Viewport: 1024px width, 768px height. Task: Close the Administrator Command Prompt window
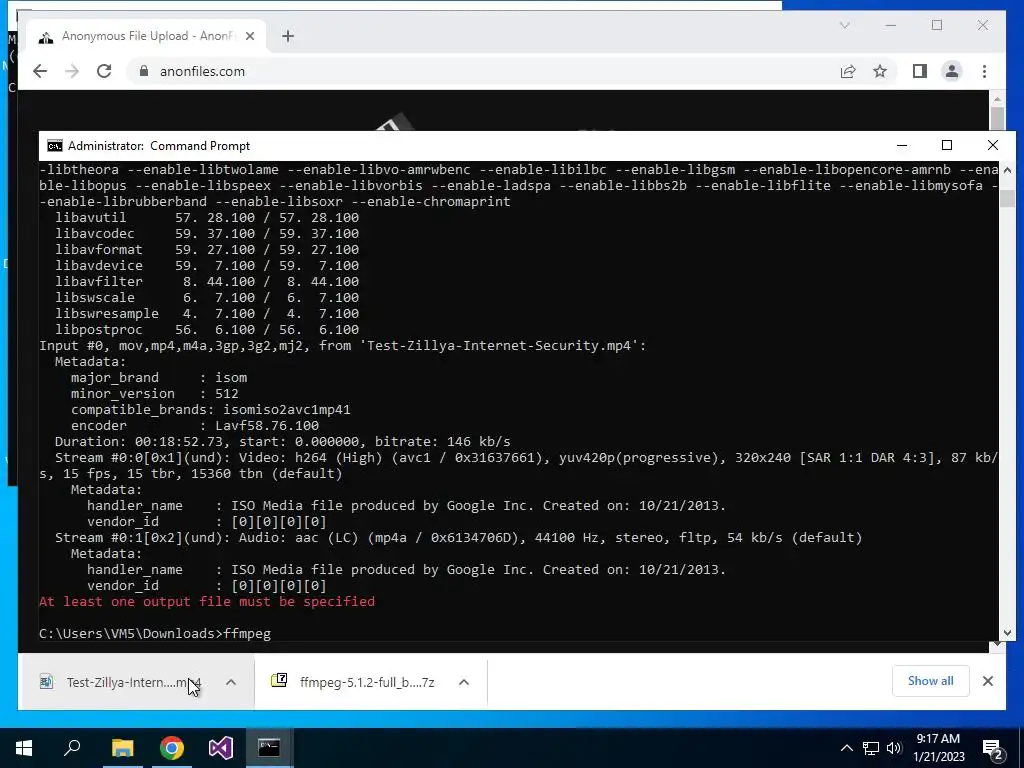[993, 145]
